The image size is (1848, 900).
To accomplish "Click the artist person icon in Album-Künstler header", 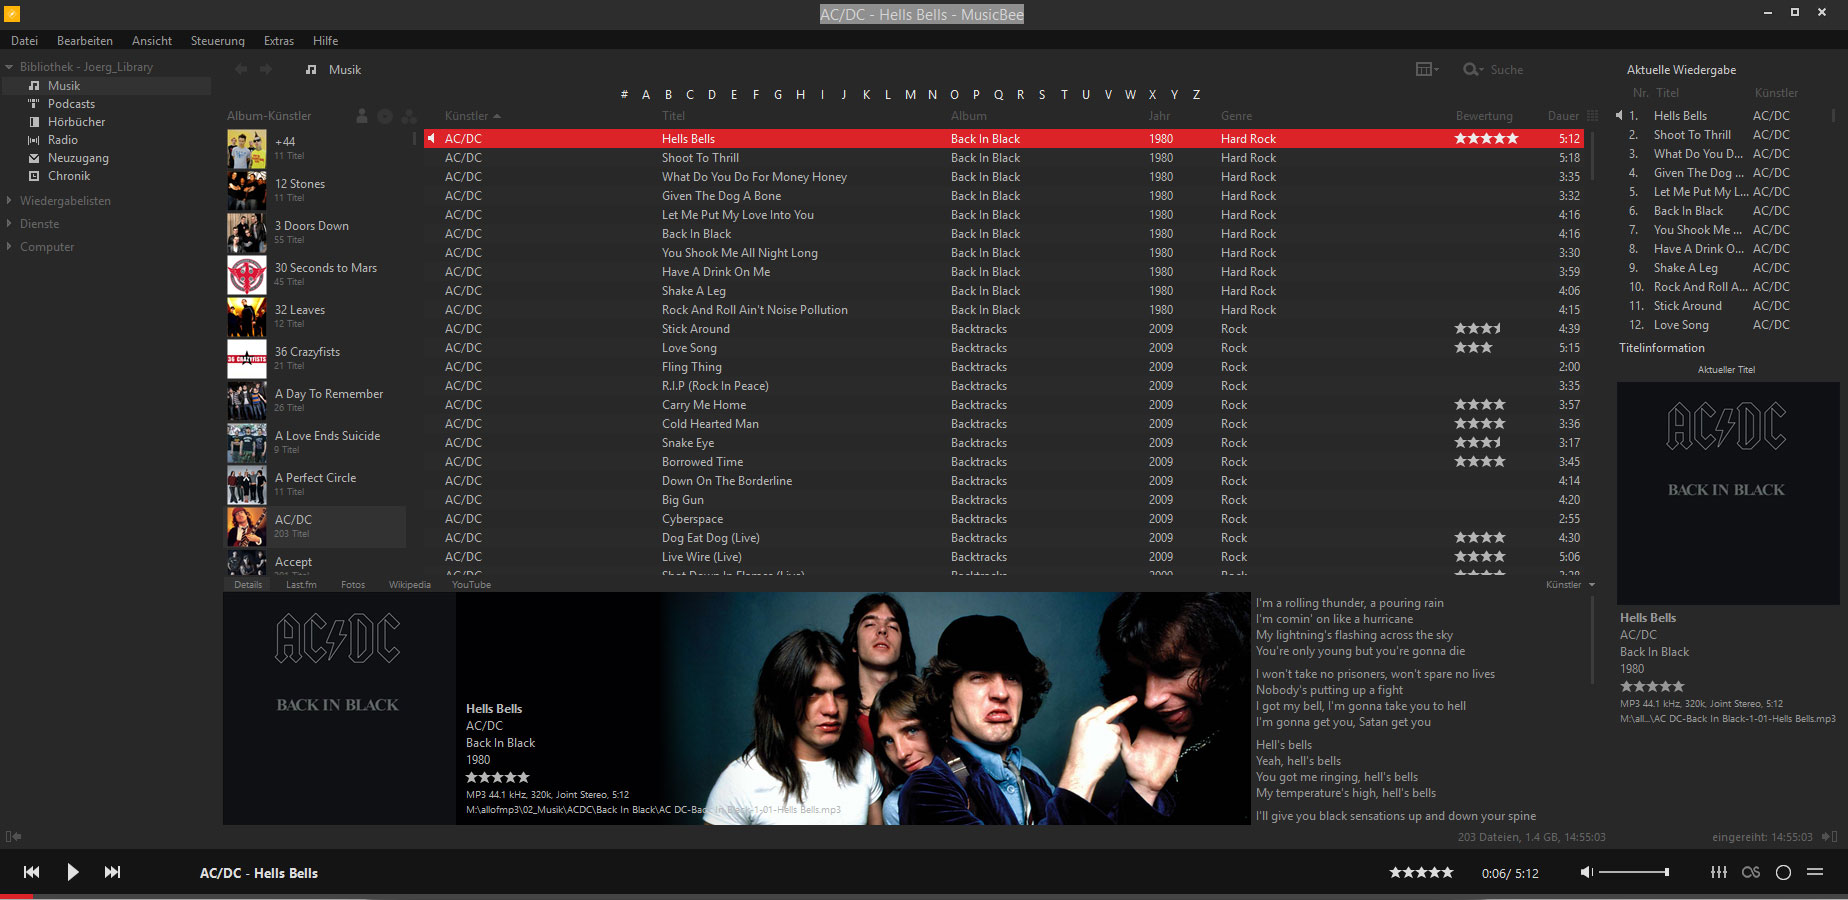I will pos(362,116).
